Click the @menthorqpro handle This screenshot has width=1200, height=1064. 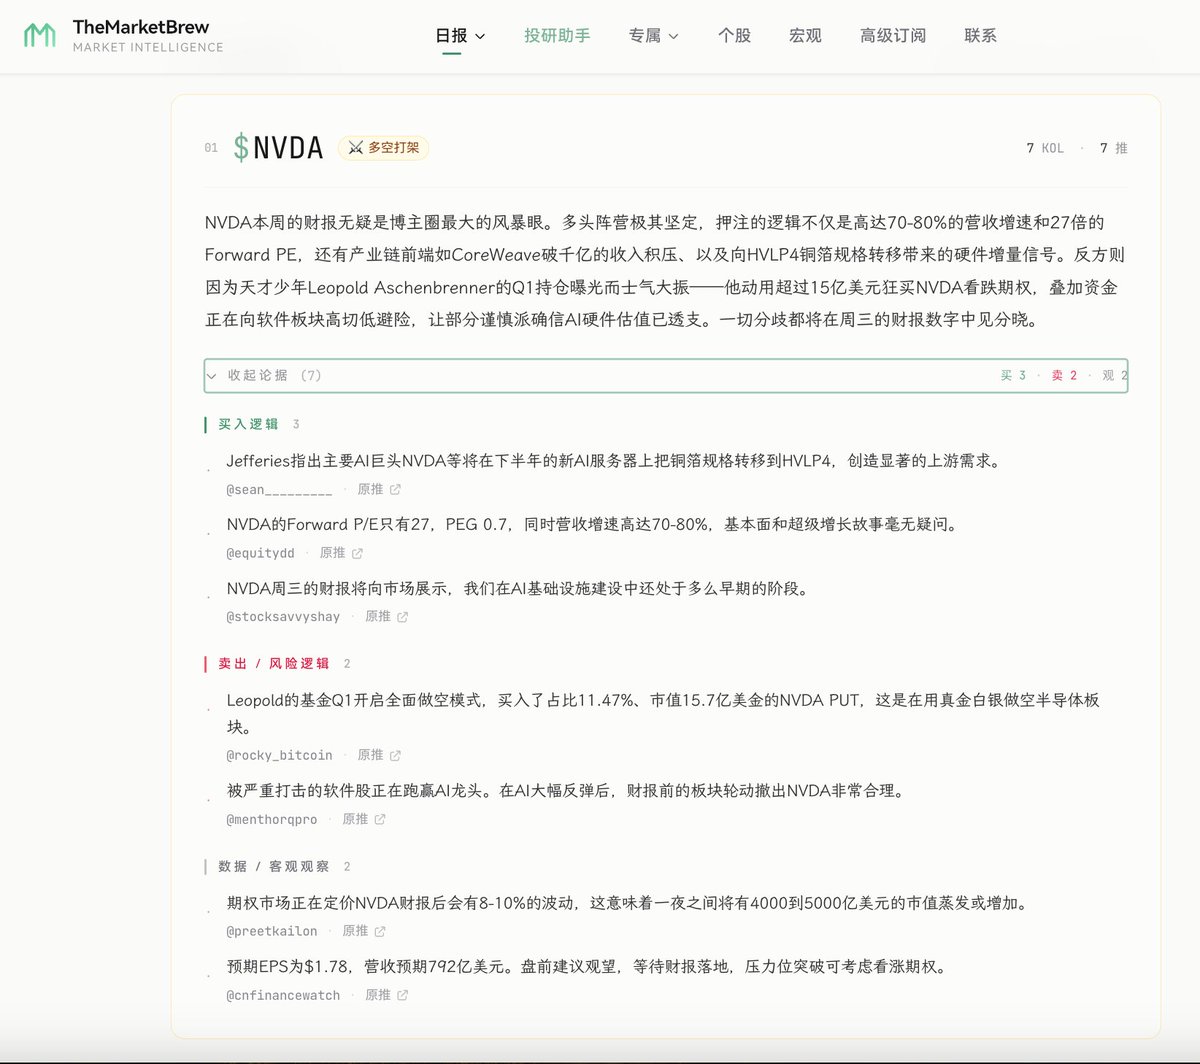[271, 819]
